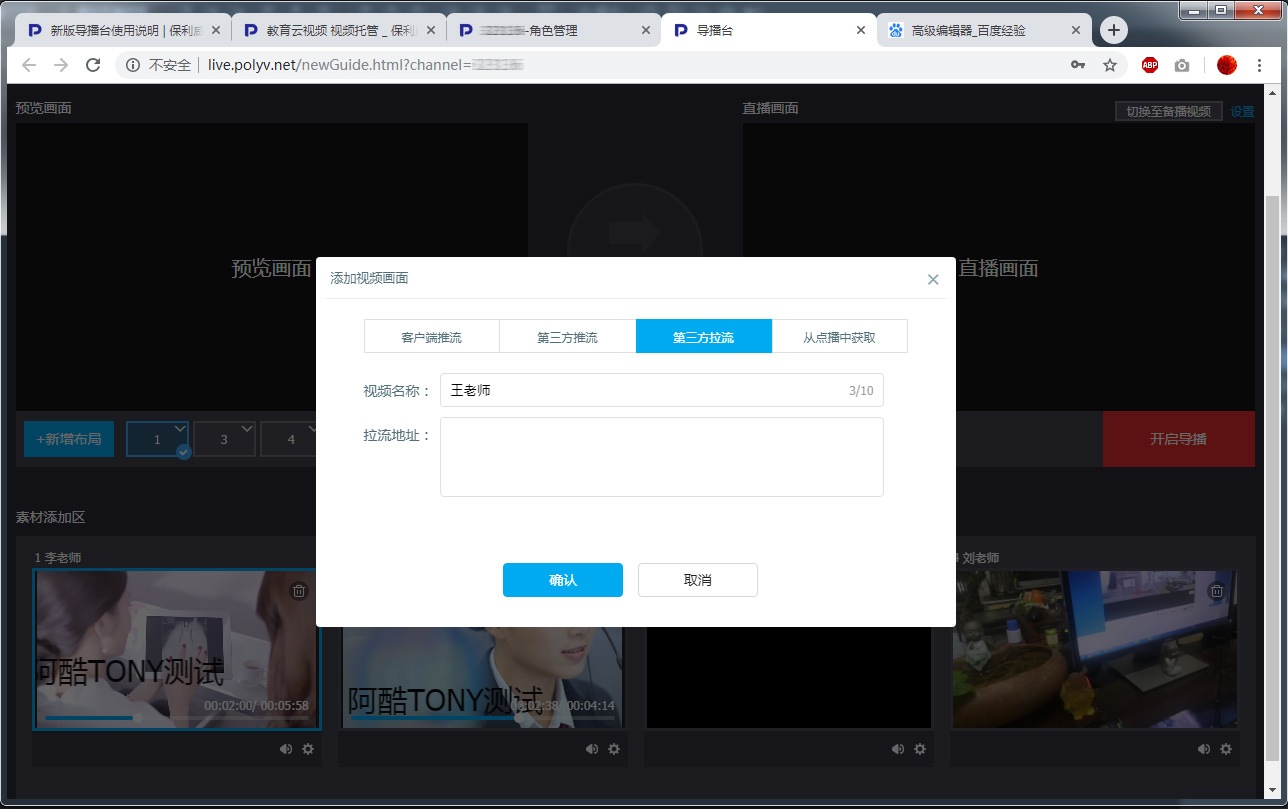Open settings gear for third source
Viewport: 1288px width, 809px height.
point(920,749)
